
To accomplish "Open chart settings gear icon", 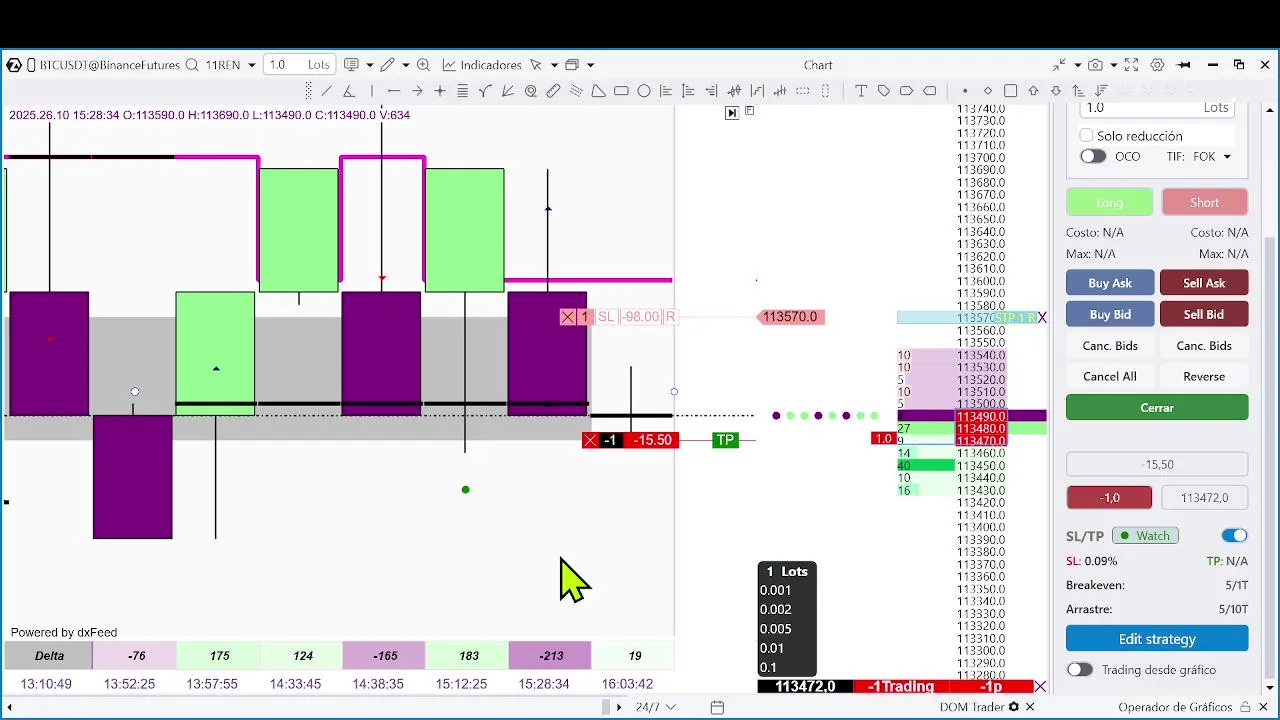I will (1157, 65).
